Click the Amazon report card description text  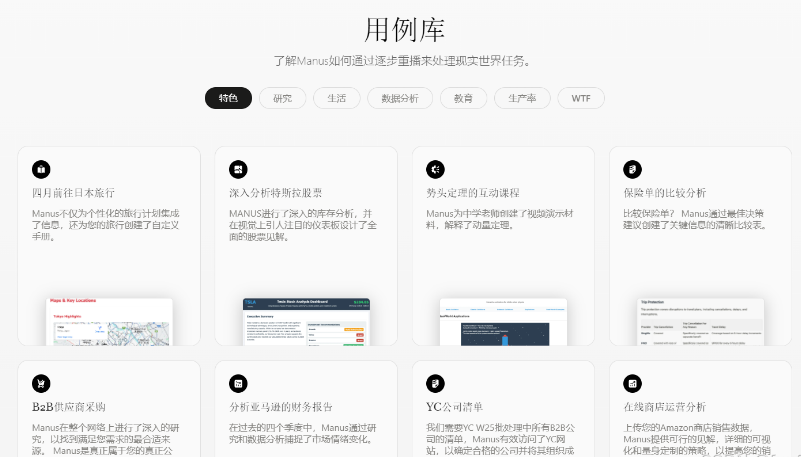(303, 434)
